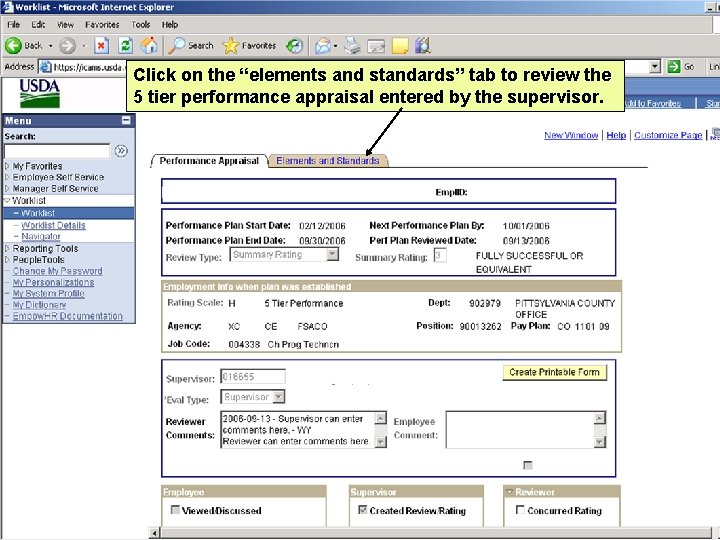Expand the PeopleTools folder
This screenshot has width=720, height=540.
[x=7, y=259]
